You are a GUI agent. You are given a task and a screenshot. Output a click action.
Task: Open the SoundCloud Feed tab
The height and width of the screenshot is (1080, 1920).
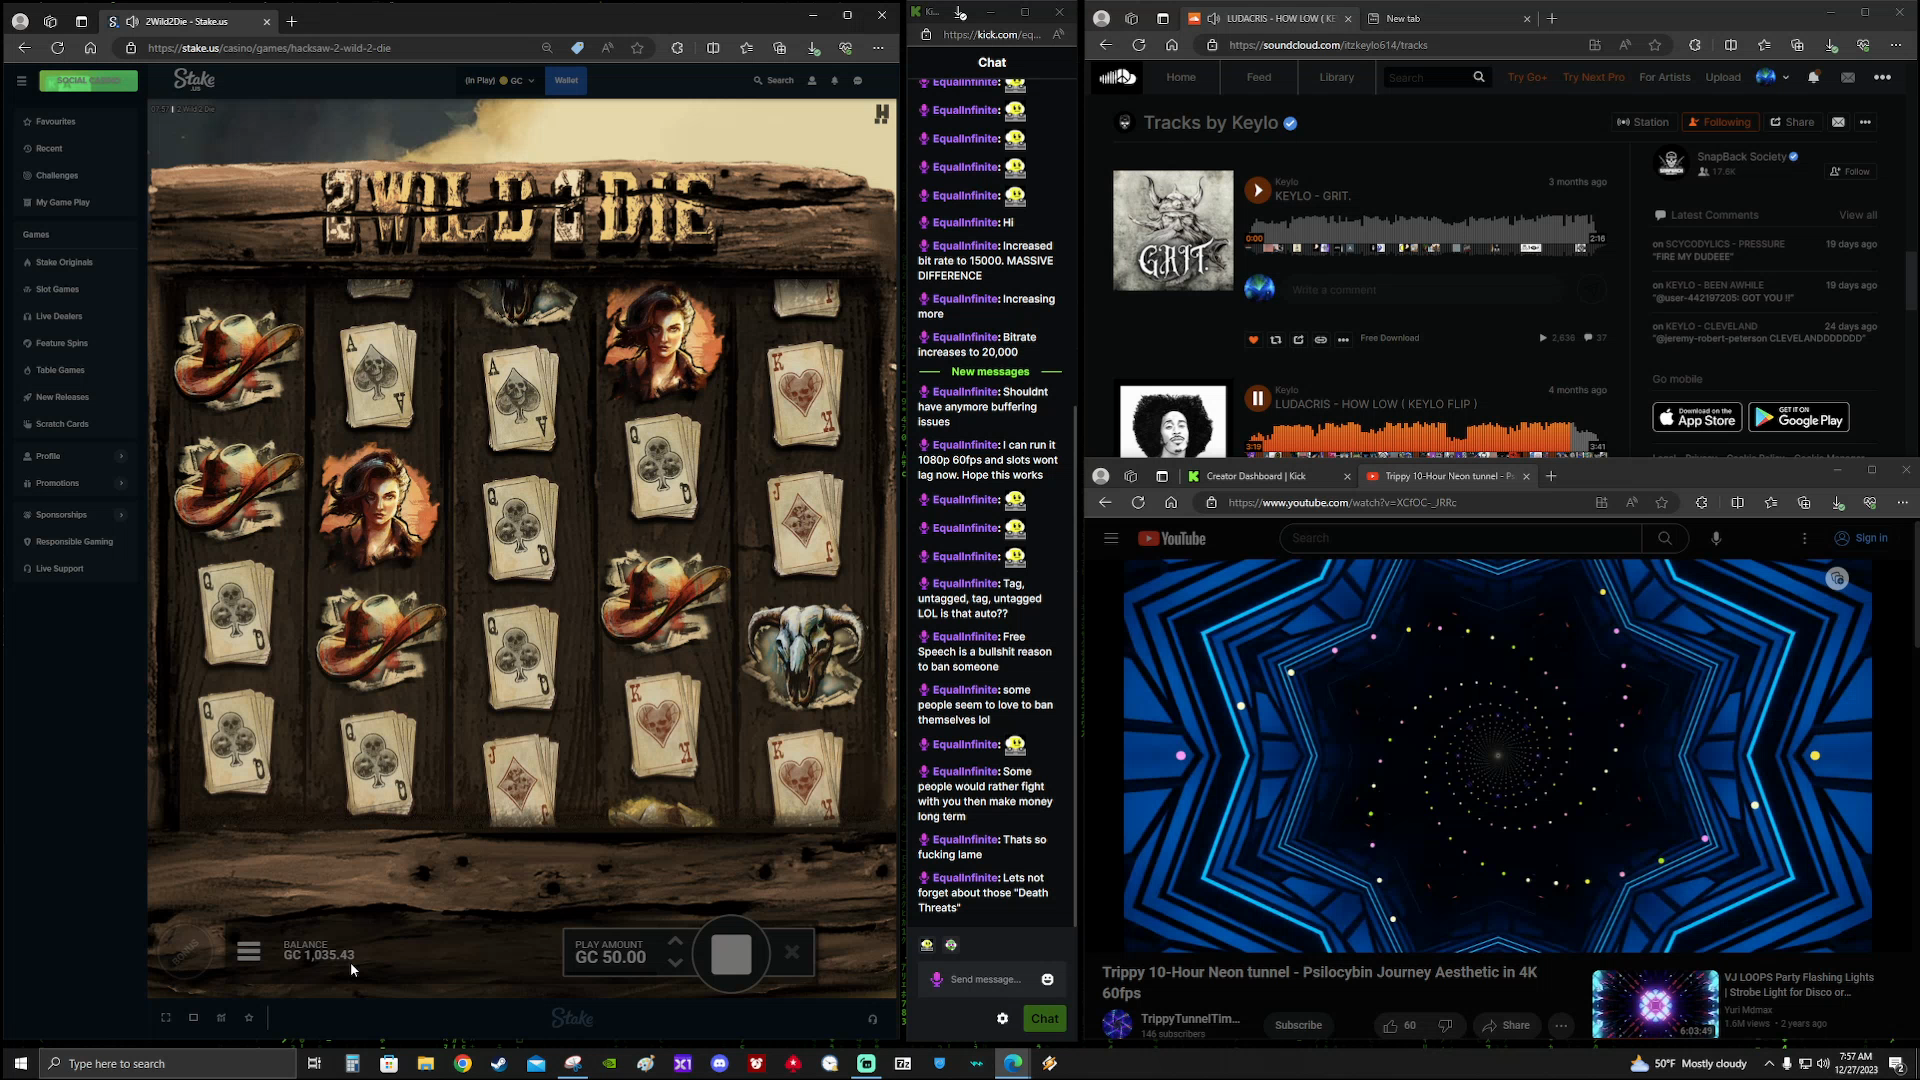point(1259,77)
